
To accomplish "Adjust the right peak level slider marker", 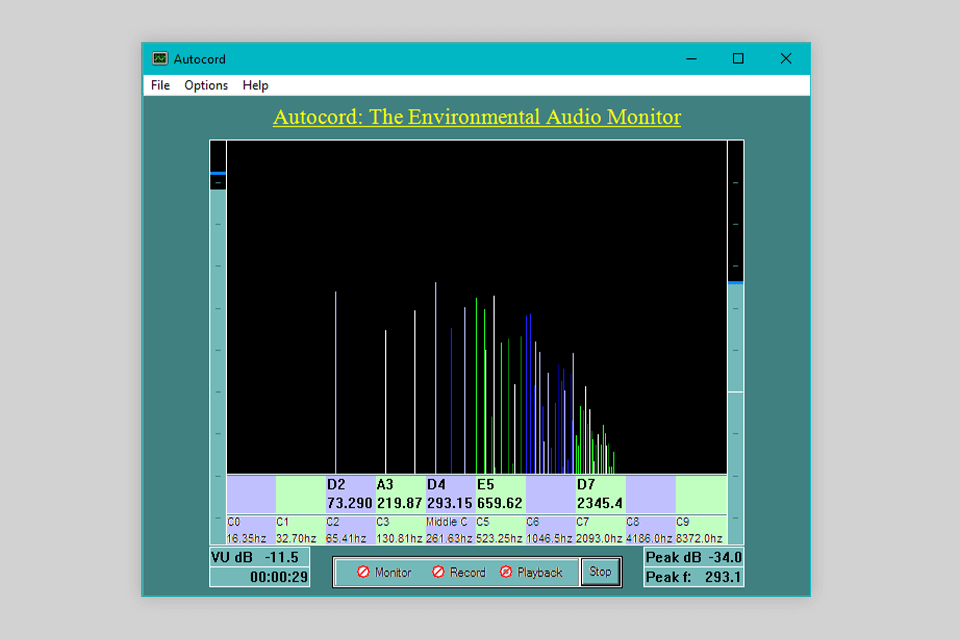I will click(735, 282).
